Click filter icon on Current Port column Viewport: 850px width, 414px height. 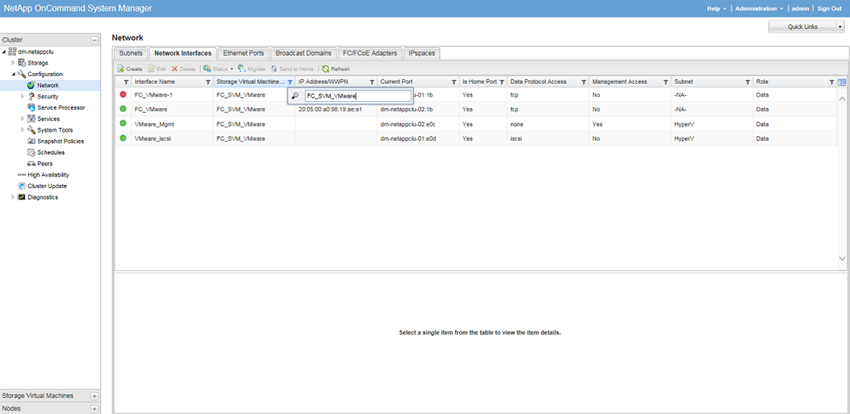pyautogui.click(x=454, y=82)
